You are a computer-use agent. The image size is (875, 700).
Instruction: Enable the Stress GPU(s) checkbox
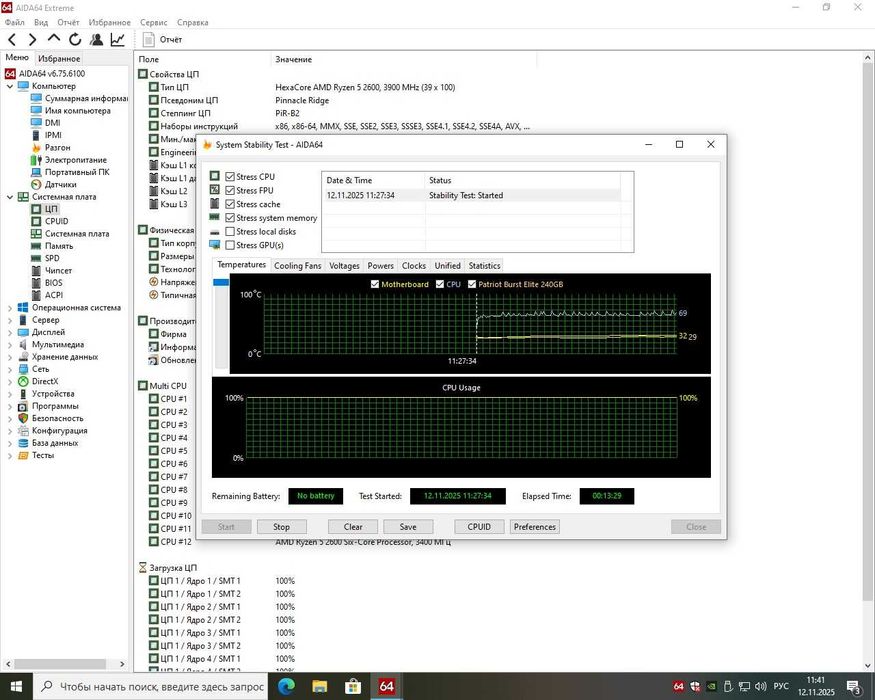[230, 245]
